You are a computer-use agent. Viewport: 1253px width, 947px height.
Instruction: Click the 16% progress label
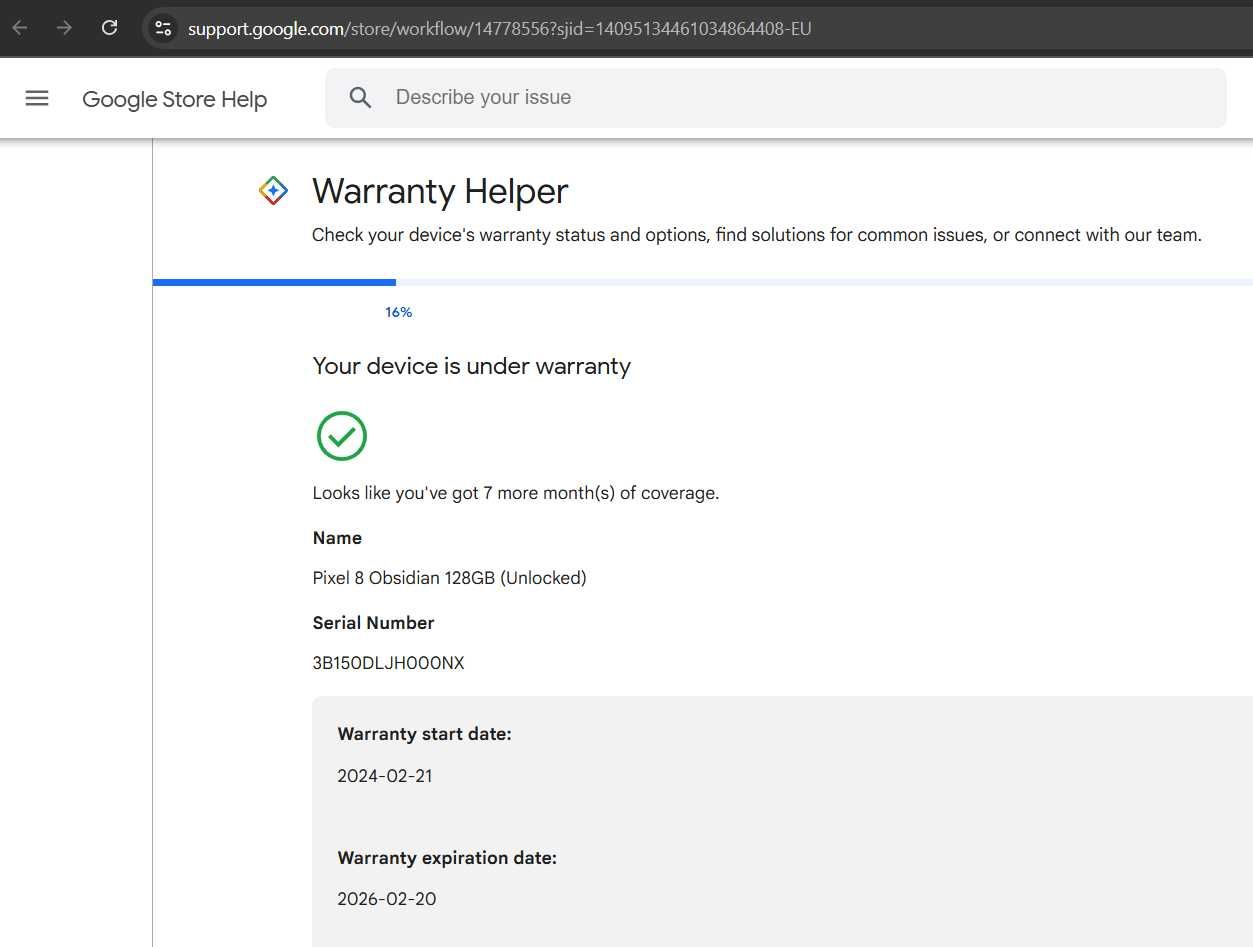(x=398, y=312)
